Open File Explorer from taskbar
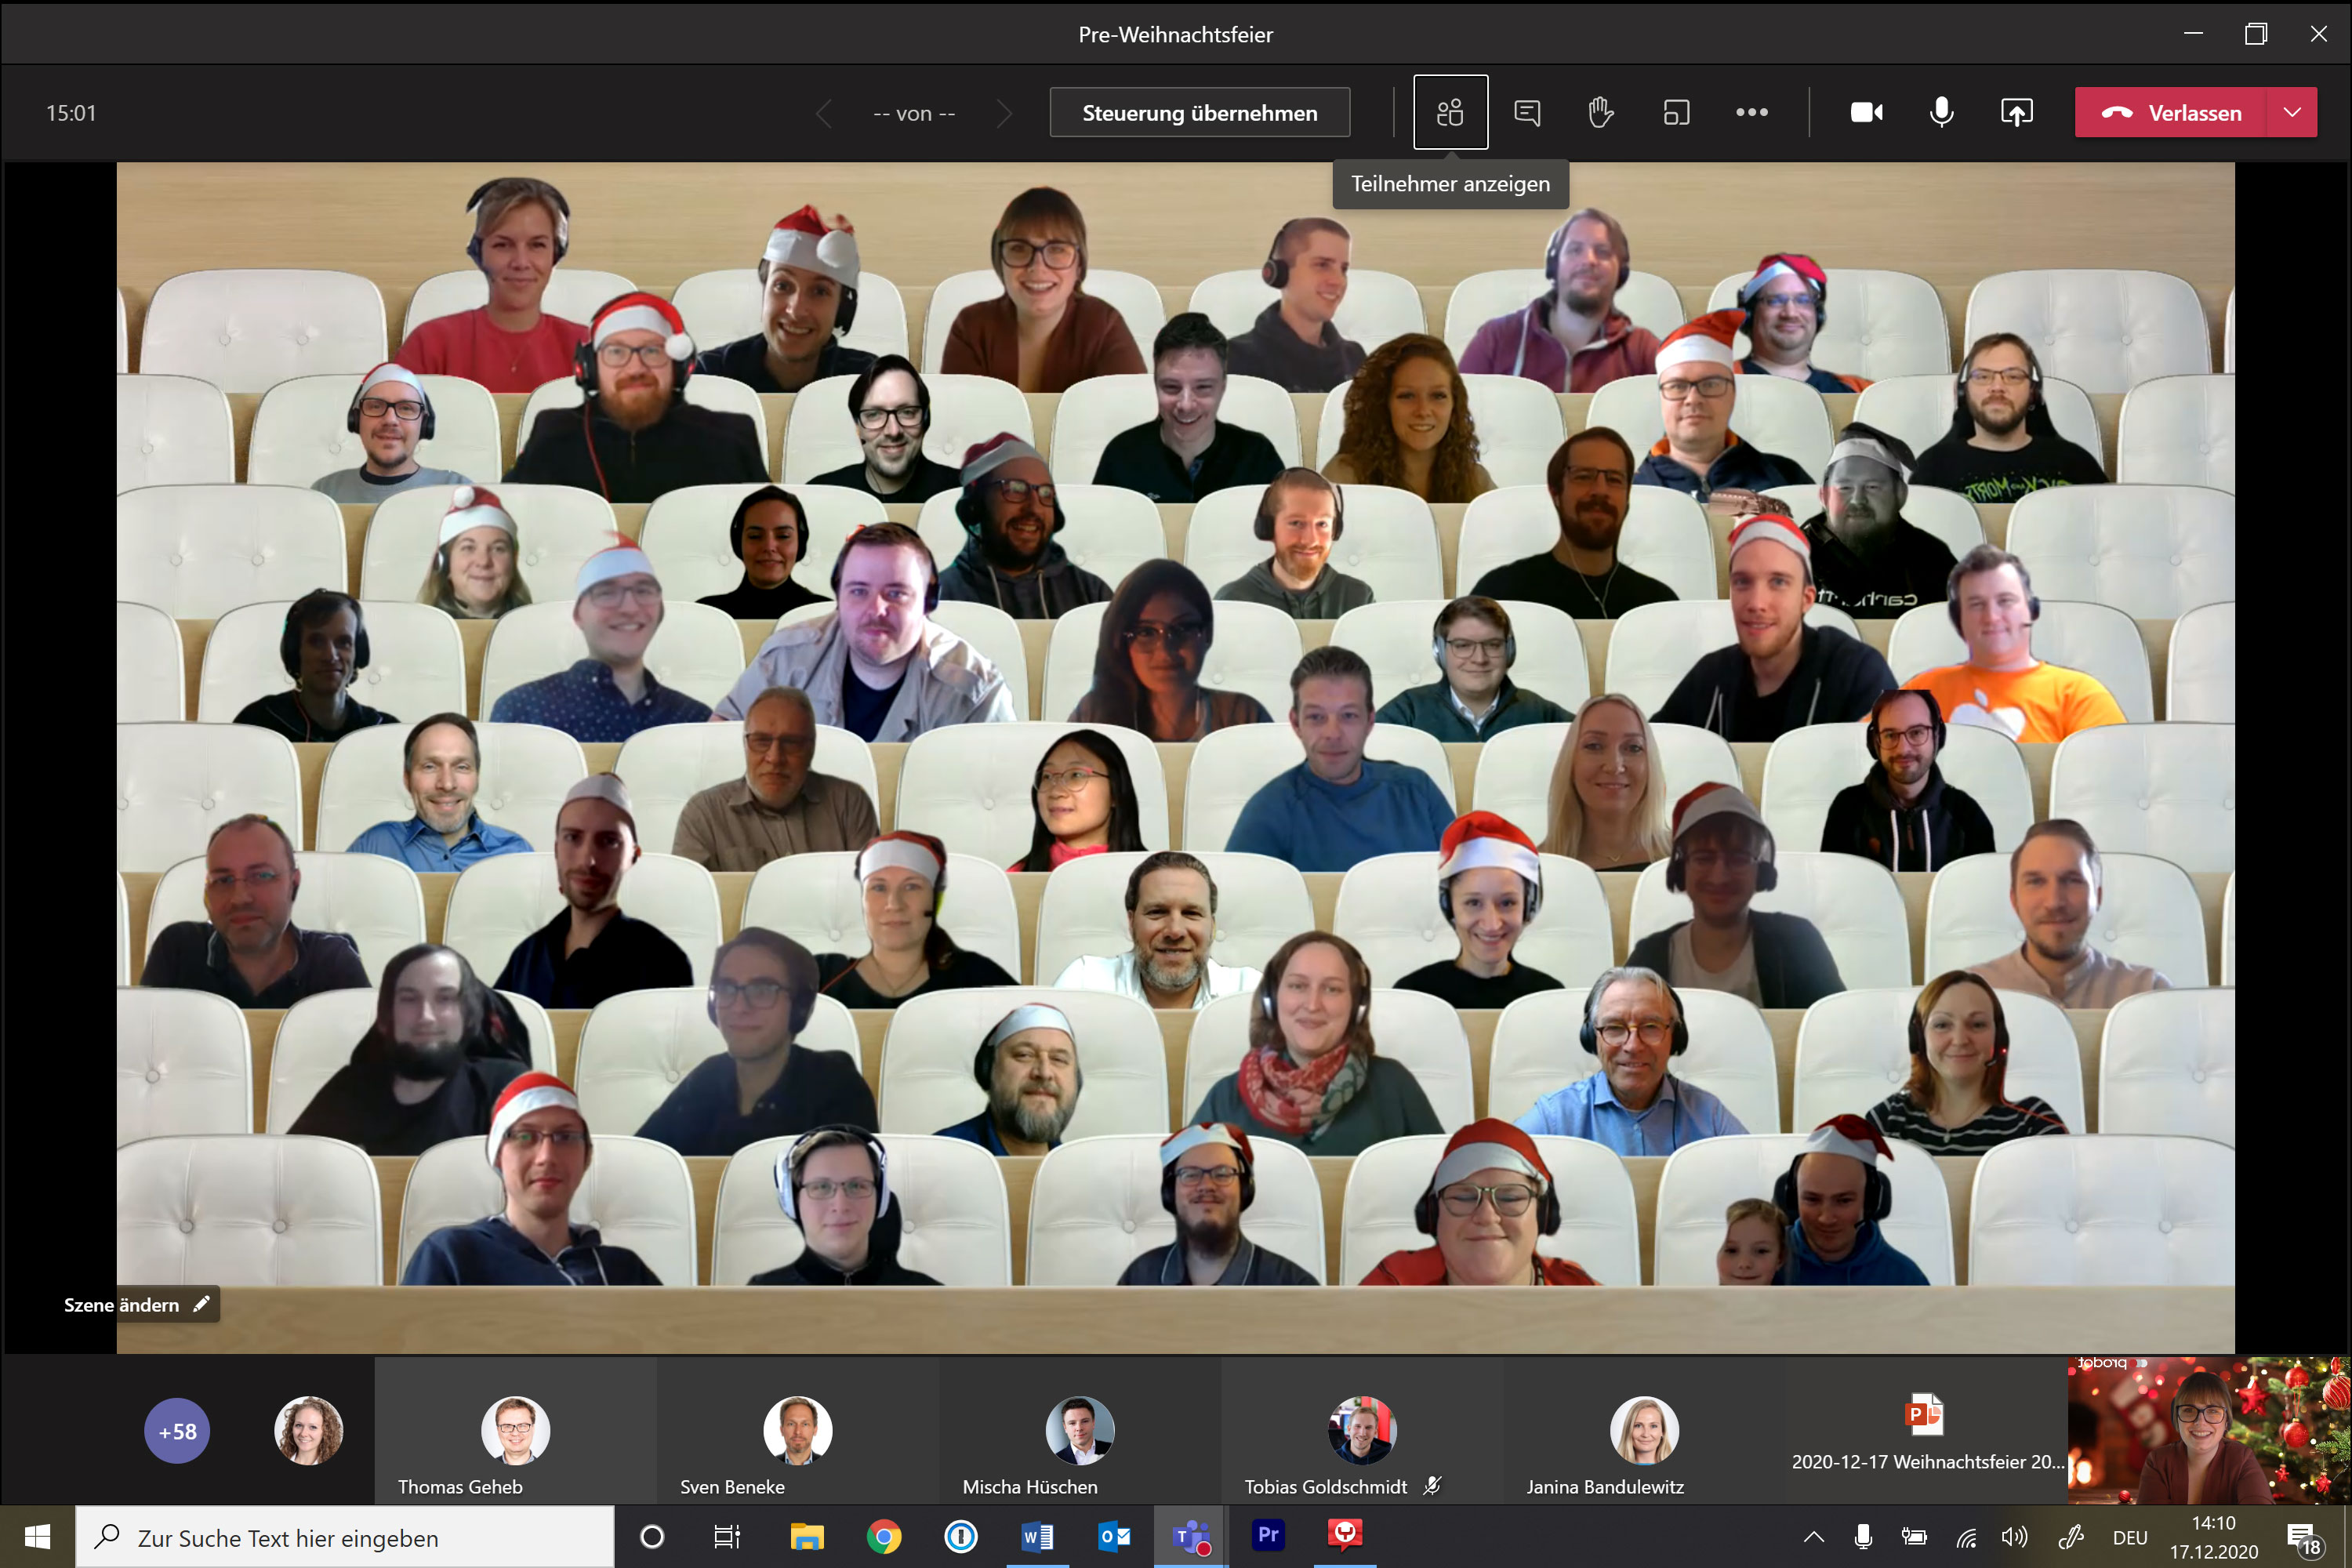 point(806,1537)
